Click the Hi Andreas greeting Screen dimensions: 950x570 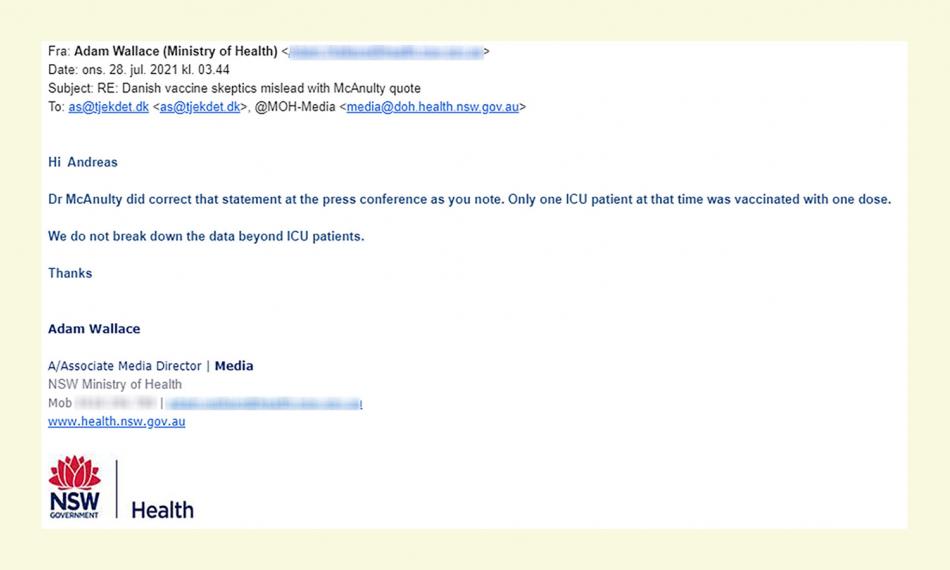[83, 162]
